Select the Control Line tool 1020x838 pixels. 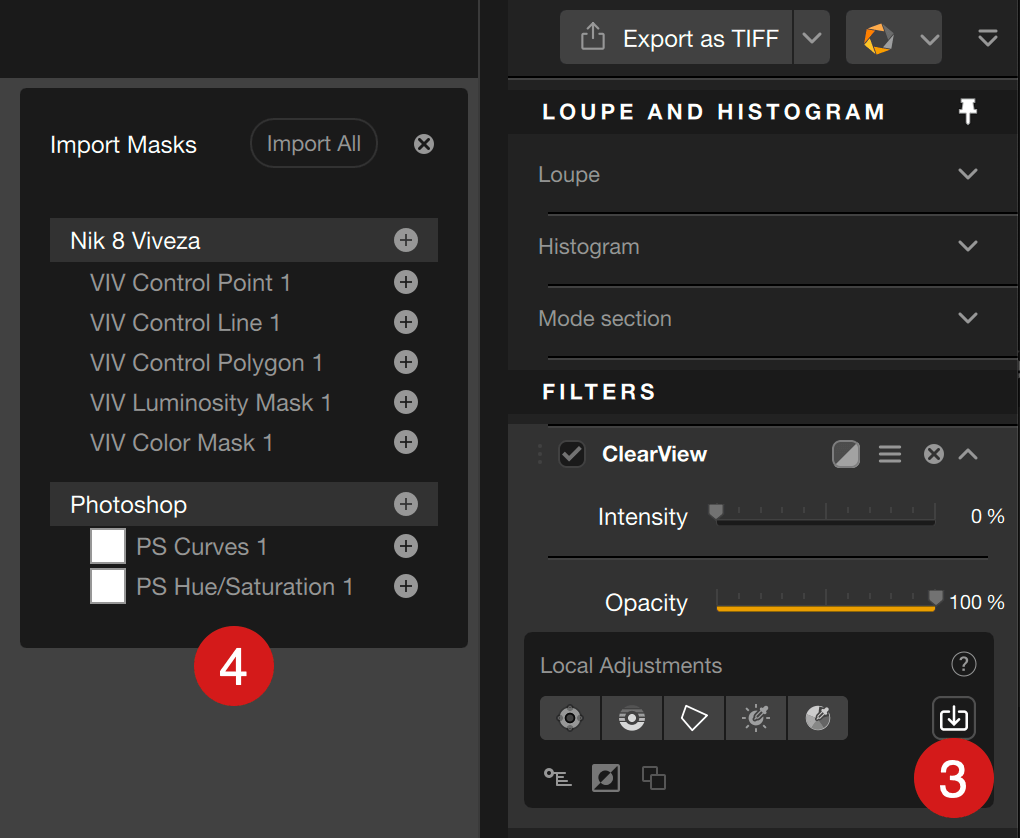pyautogui.click(x=632, y=718)
